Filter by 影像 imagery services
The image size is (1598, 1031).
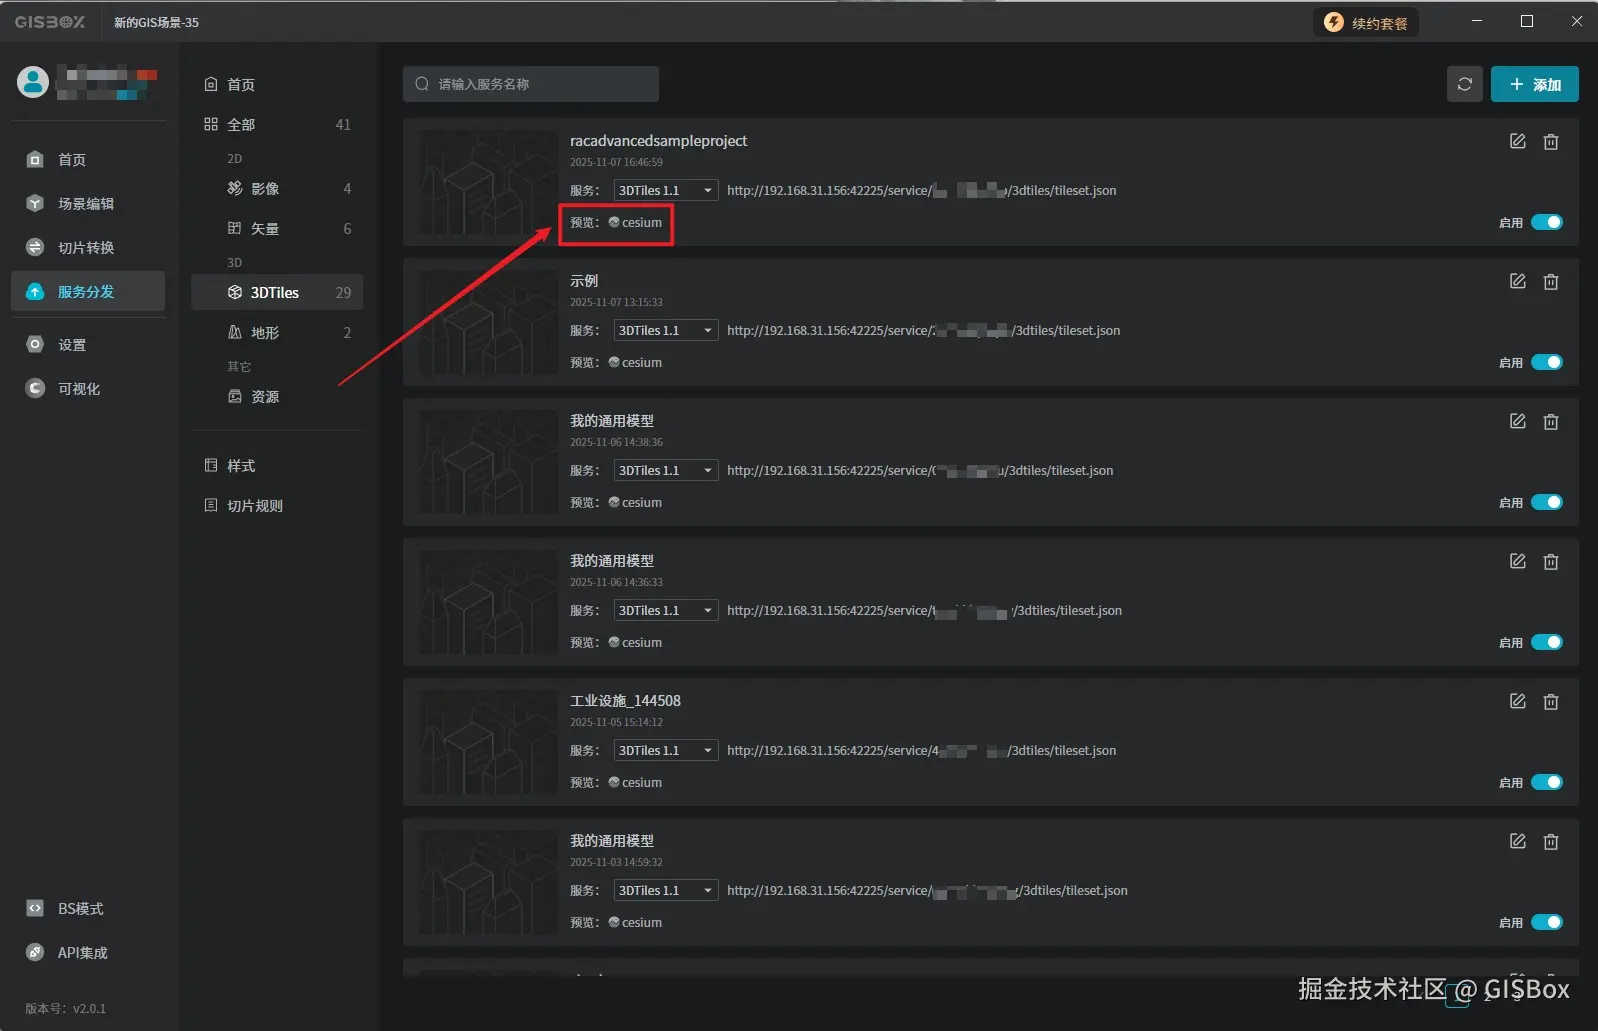(277, 188)
